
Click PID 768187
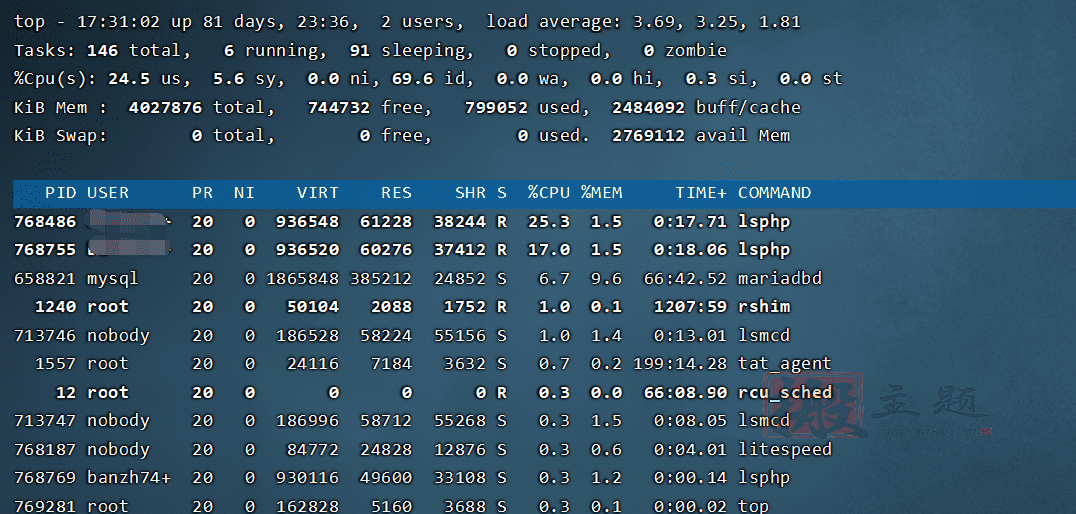click(45, 449)
